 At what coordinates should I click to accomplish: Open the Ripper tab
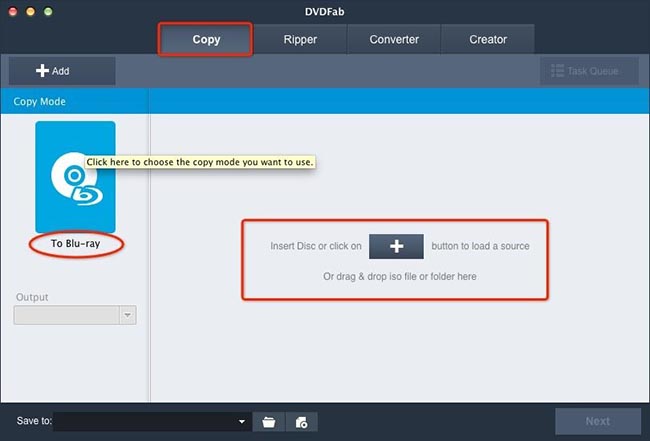[300, 39]
